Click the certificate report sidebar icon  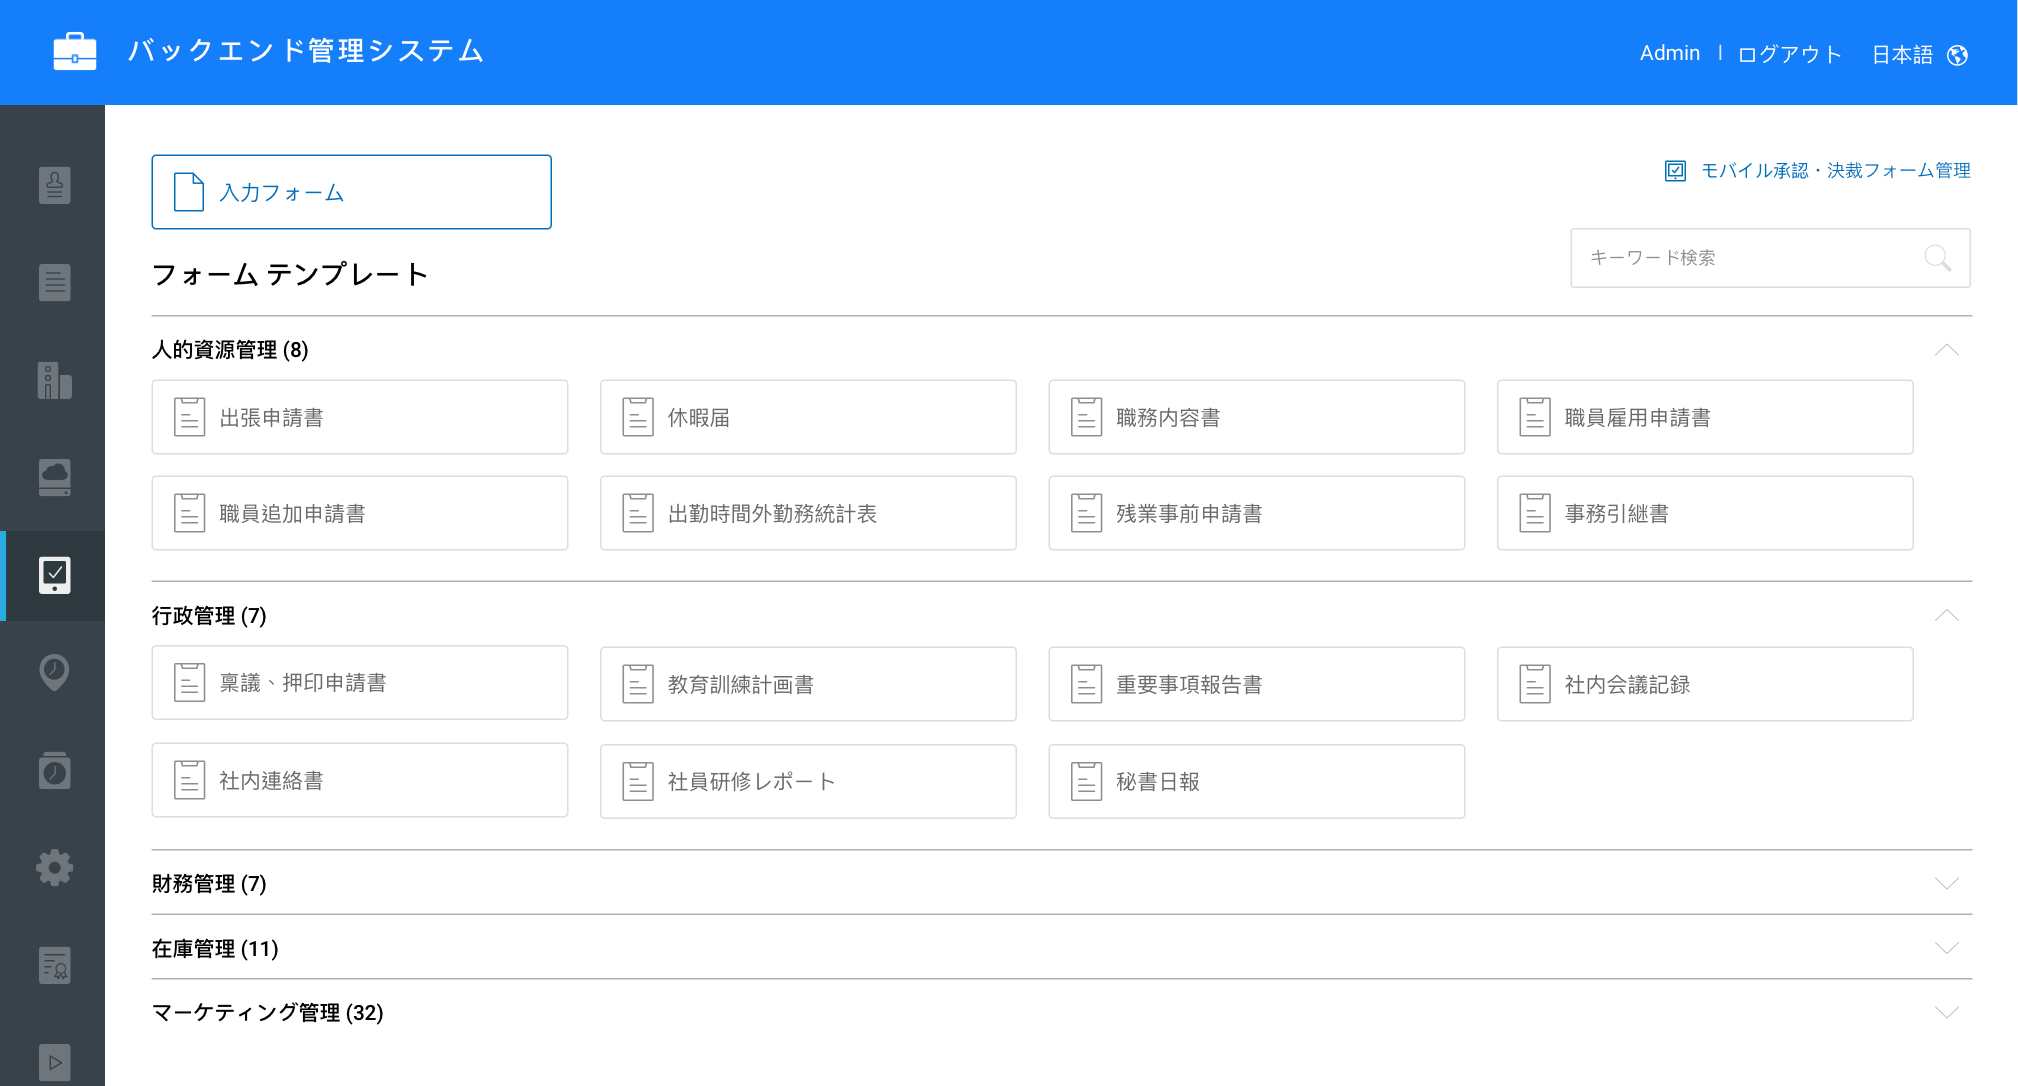pos(54,965)
